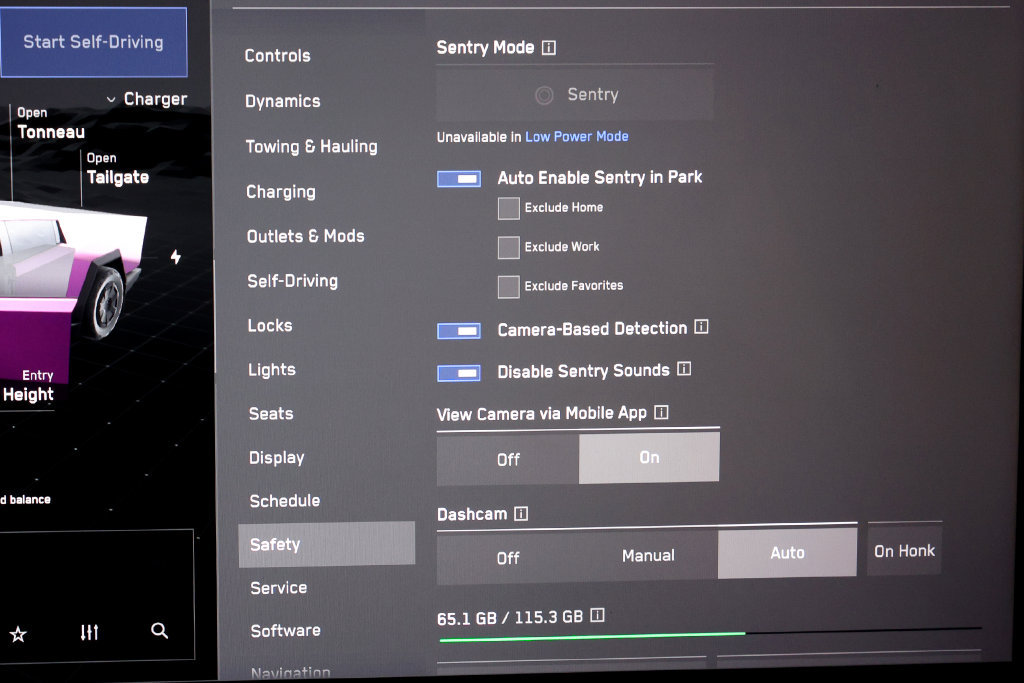The image size is (1024, 683).
Task: Tap Start Self-Driving button
Action: tap(93, 42)
